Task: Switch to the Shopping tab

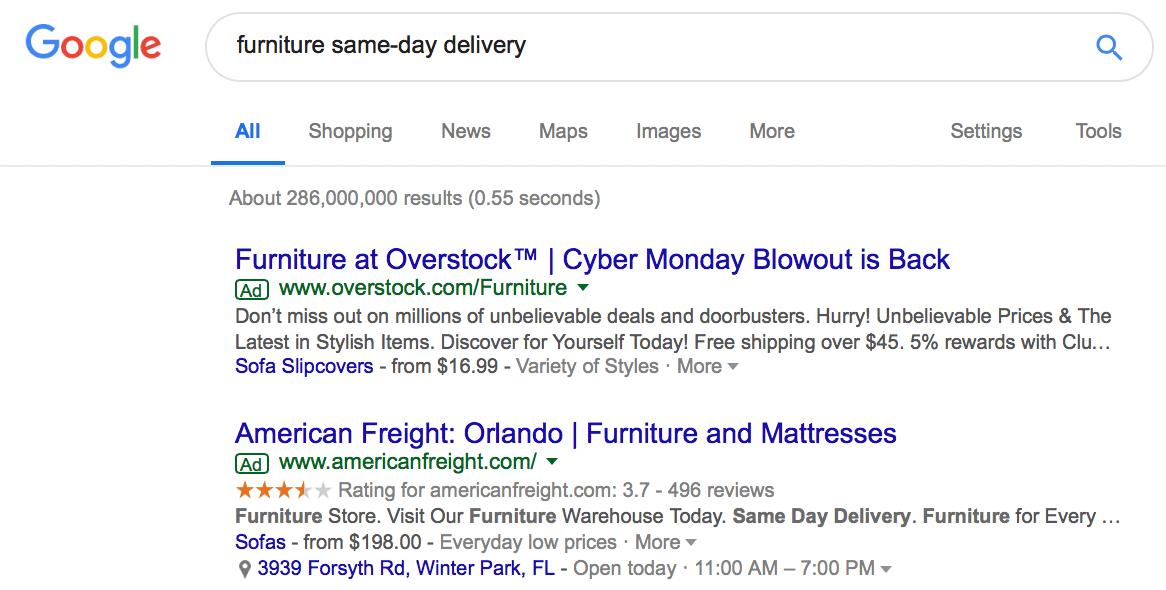Action: (350, 131)
